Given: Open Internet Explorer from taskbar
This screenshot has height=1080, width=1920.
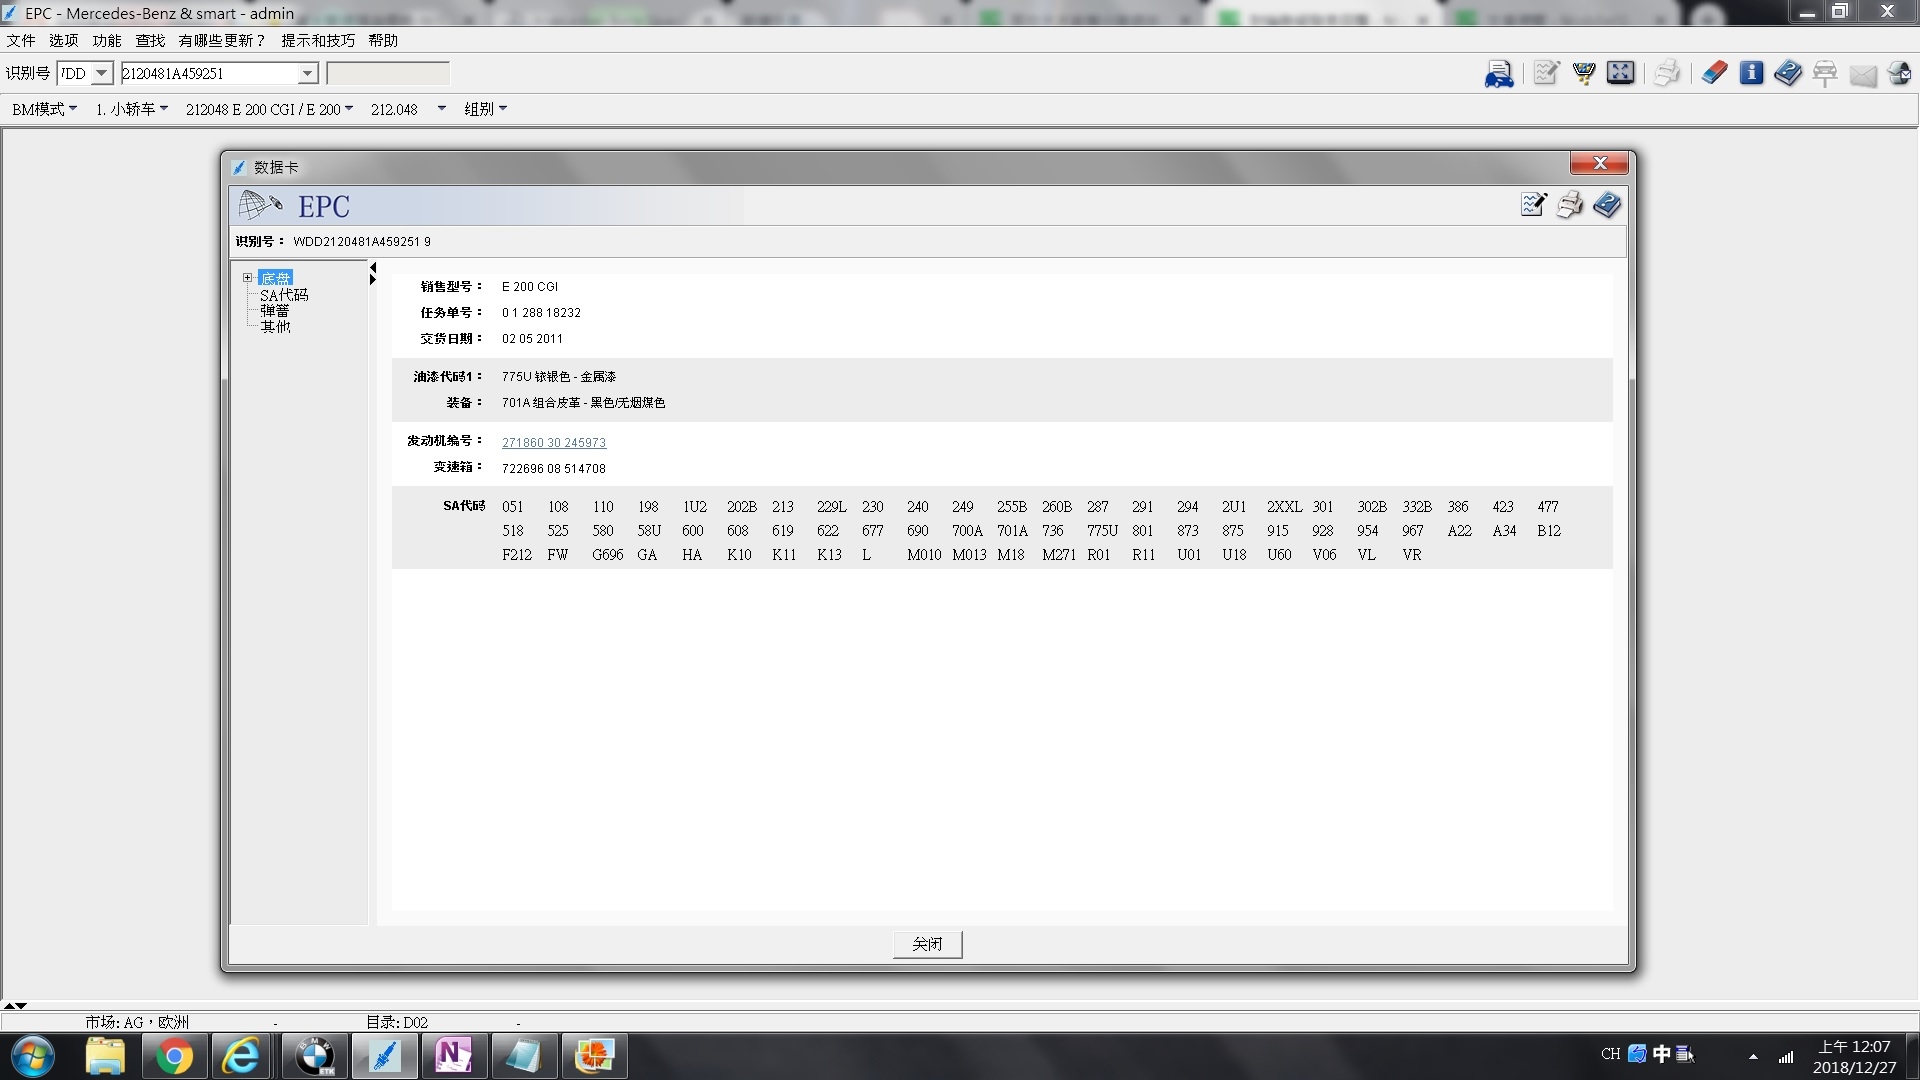Looking at the screenshot, I should click(243, 1056).
